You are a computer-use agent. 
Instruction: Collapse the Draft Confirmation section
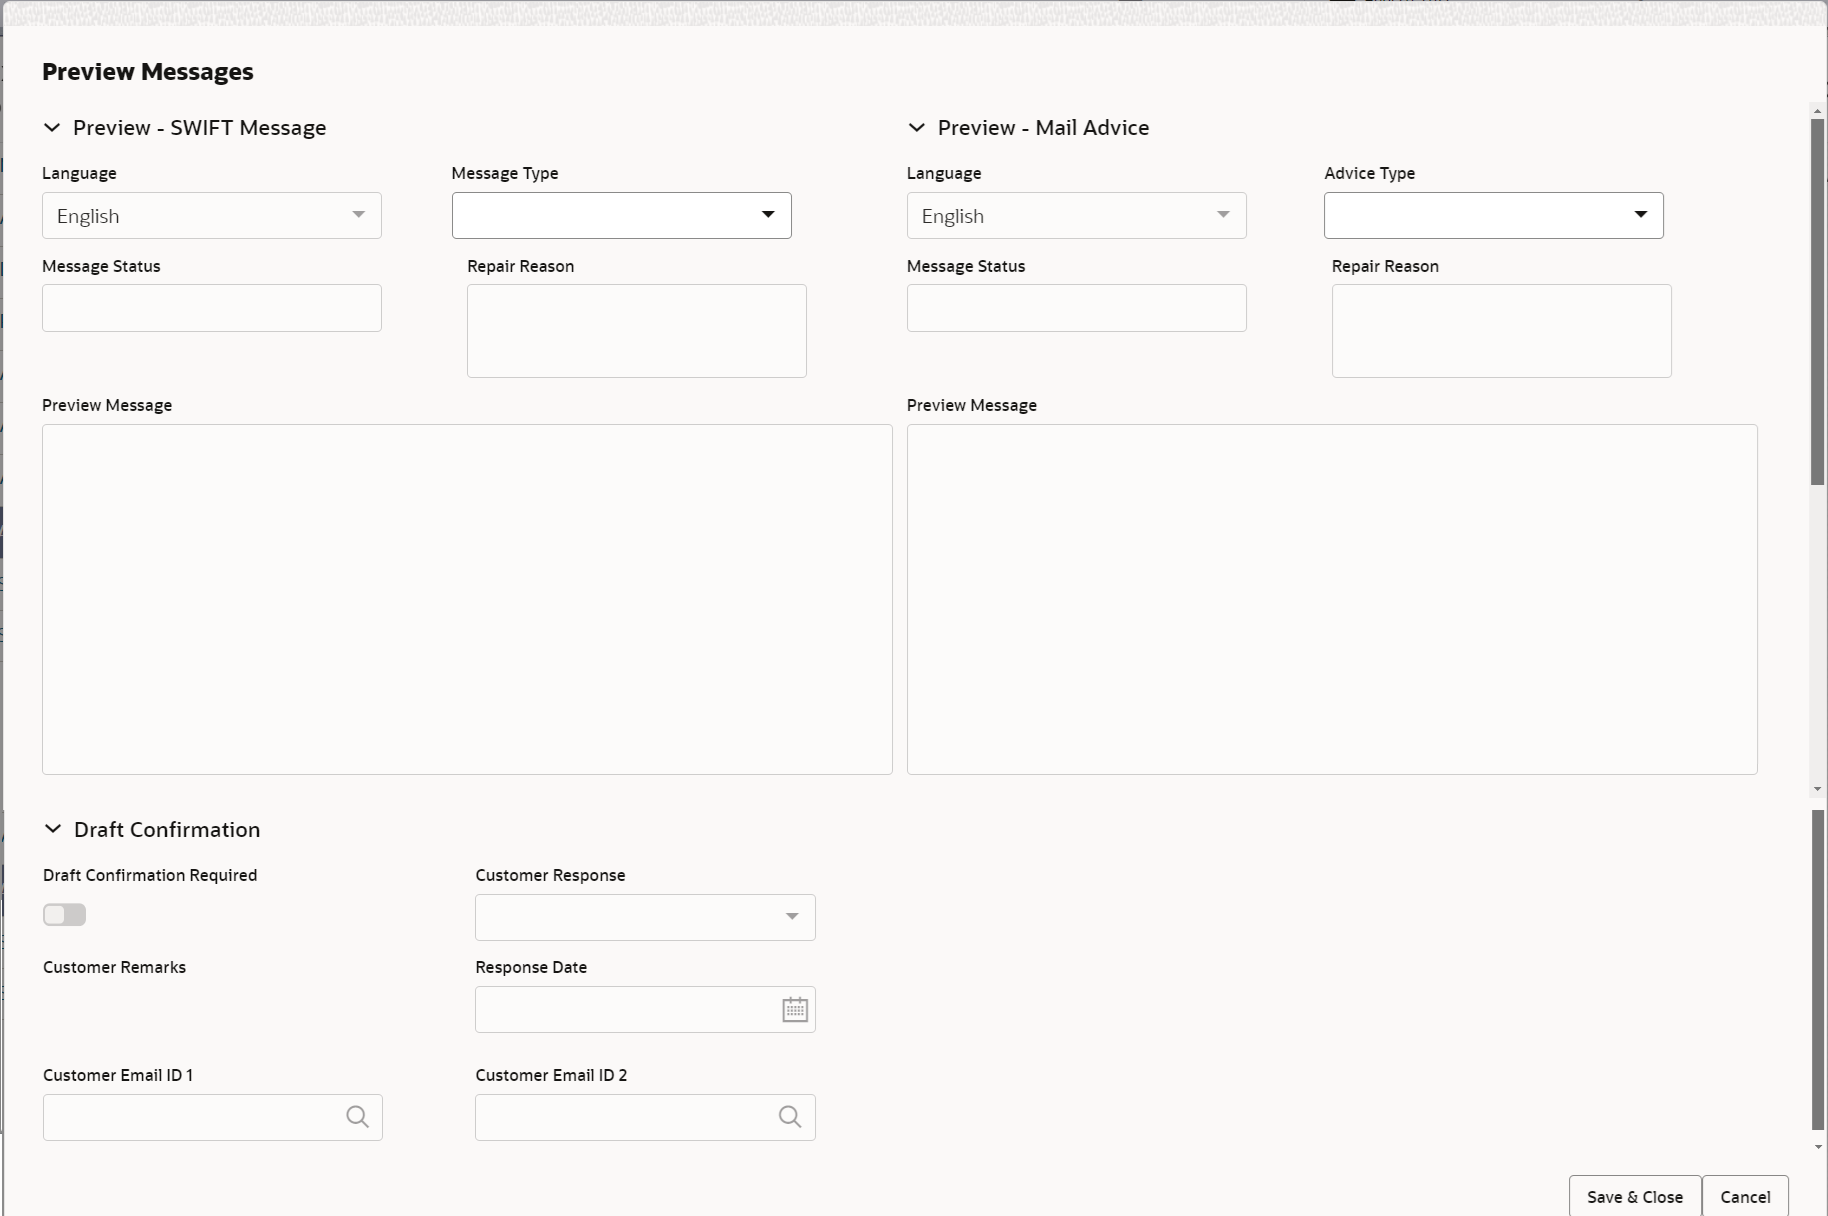point(53,829)
